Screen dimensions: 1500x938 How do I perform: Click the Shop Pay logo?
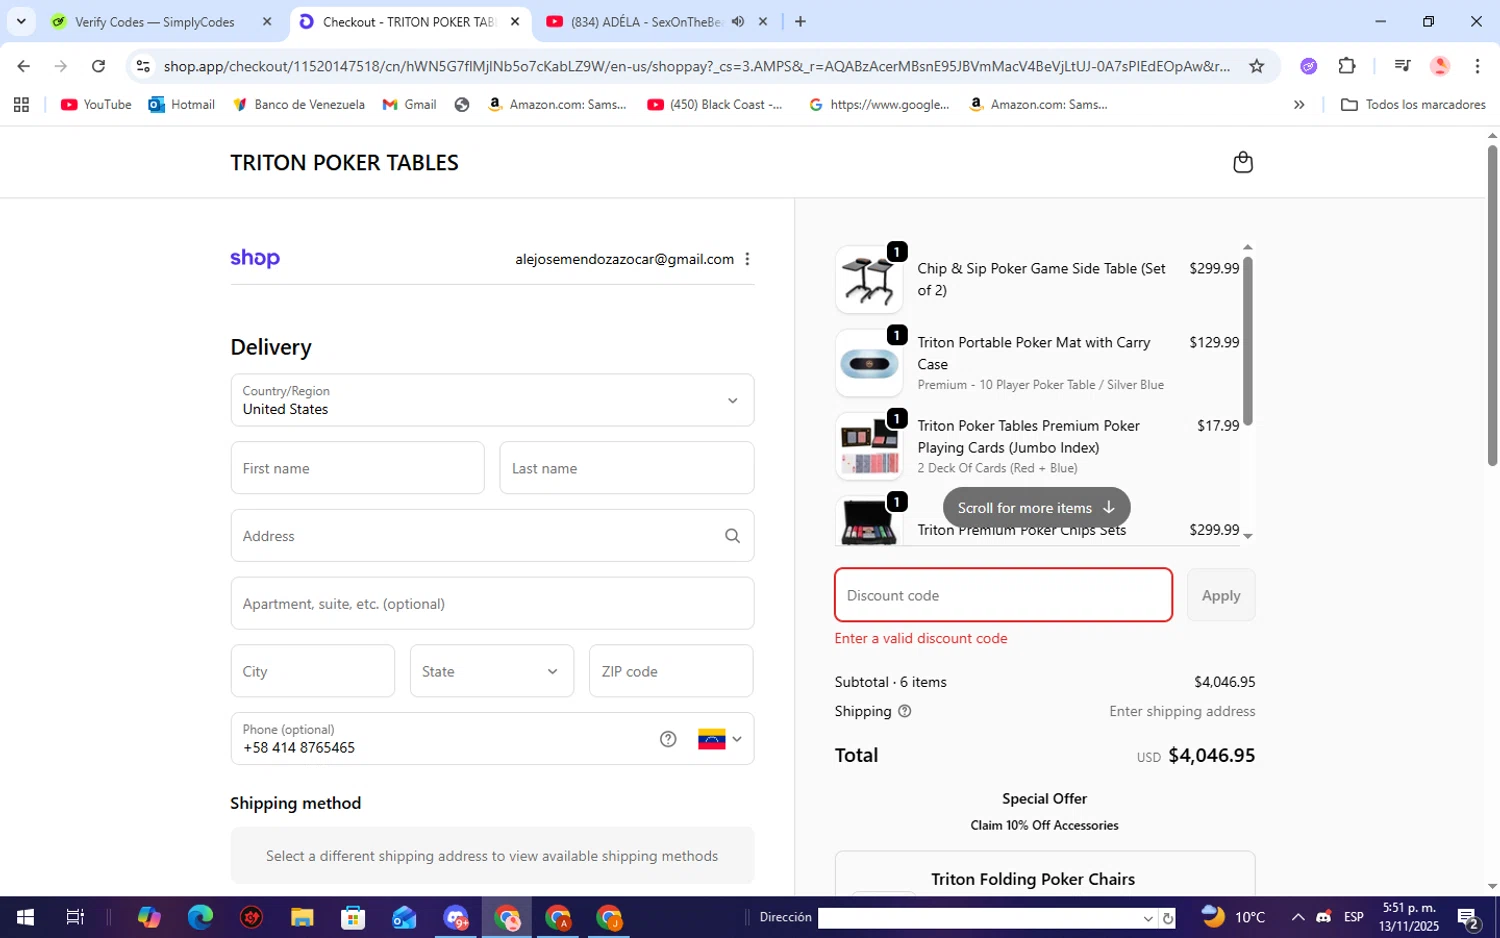pos(255,259)
